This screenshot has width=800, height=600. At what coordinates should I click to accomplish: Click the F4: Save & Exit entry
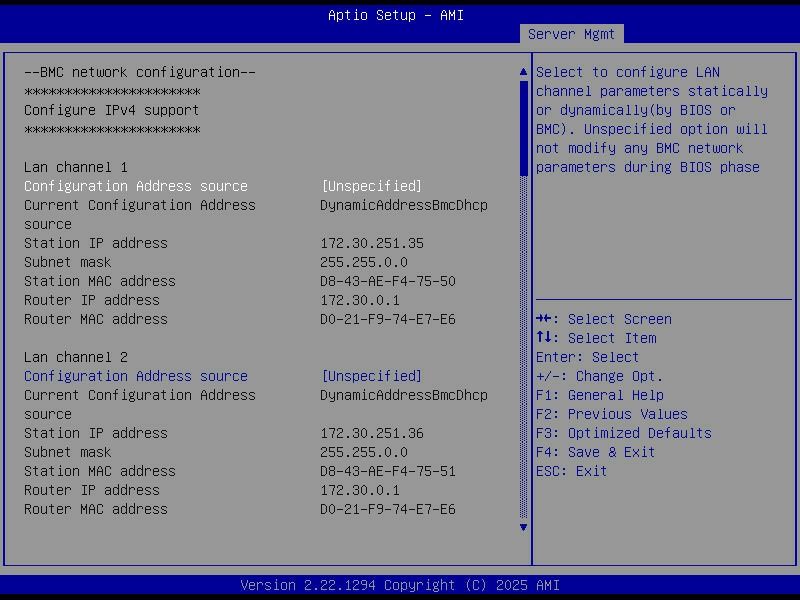(595, 452)
